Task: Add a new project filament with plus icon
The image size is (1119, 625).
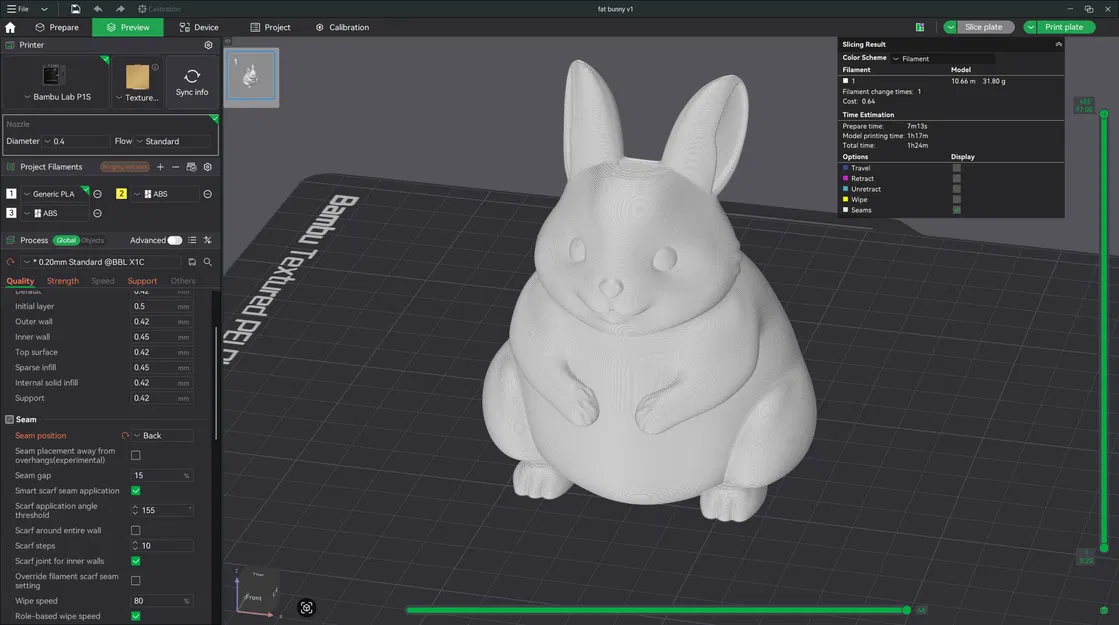Action: pyautogui.click(x=160, y=167)
